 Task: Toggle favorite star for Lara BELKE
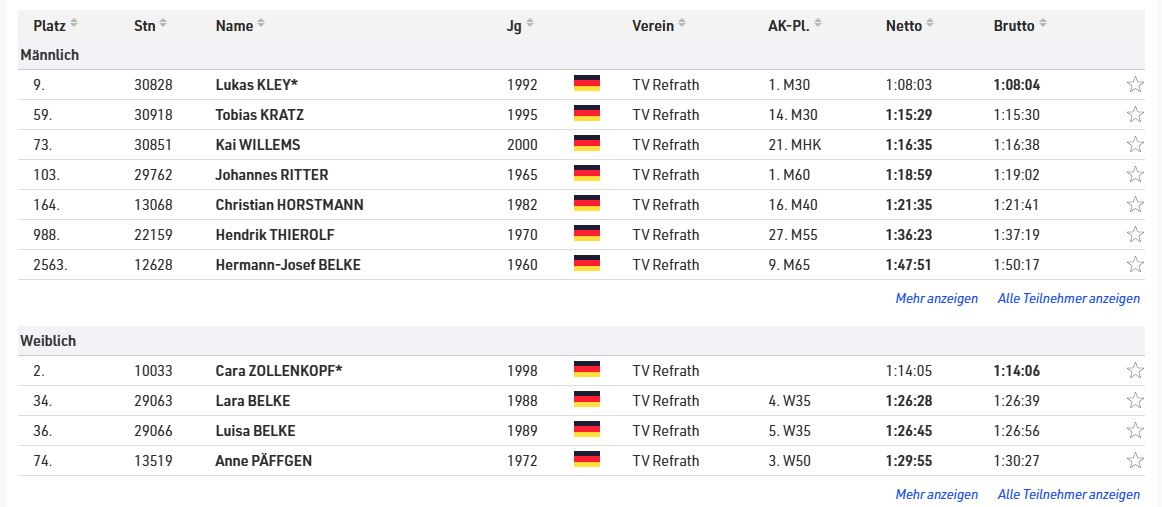point(1135,401)
